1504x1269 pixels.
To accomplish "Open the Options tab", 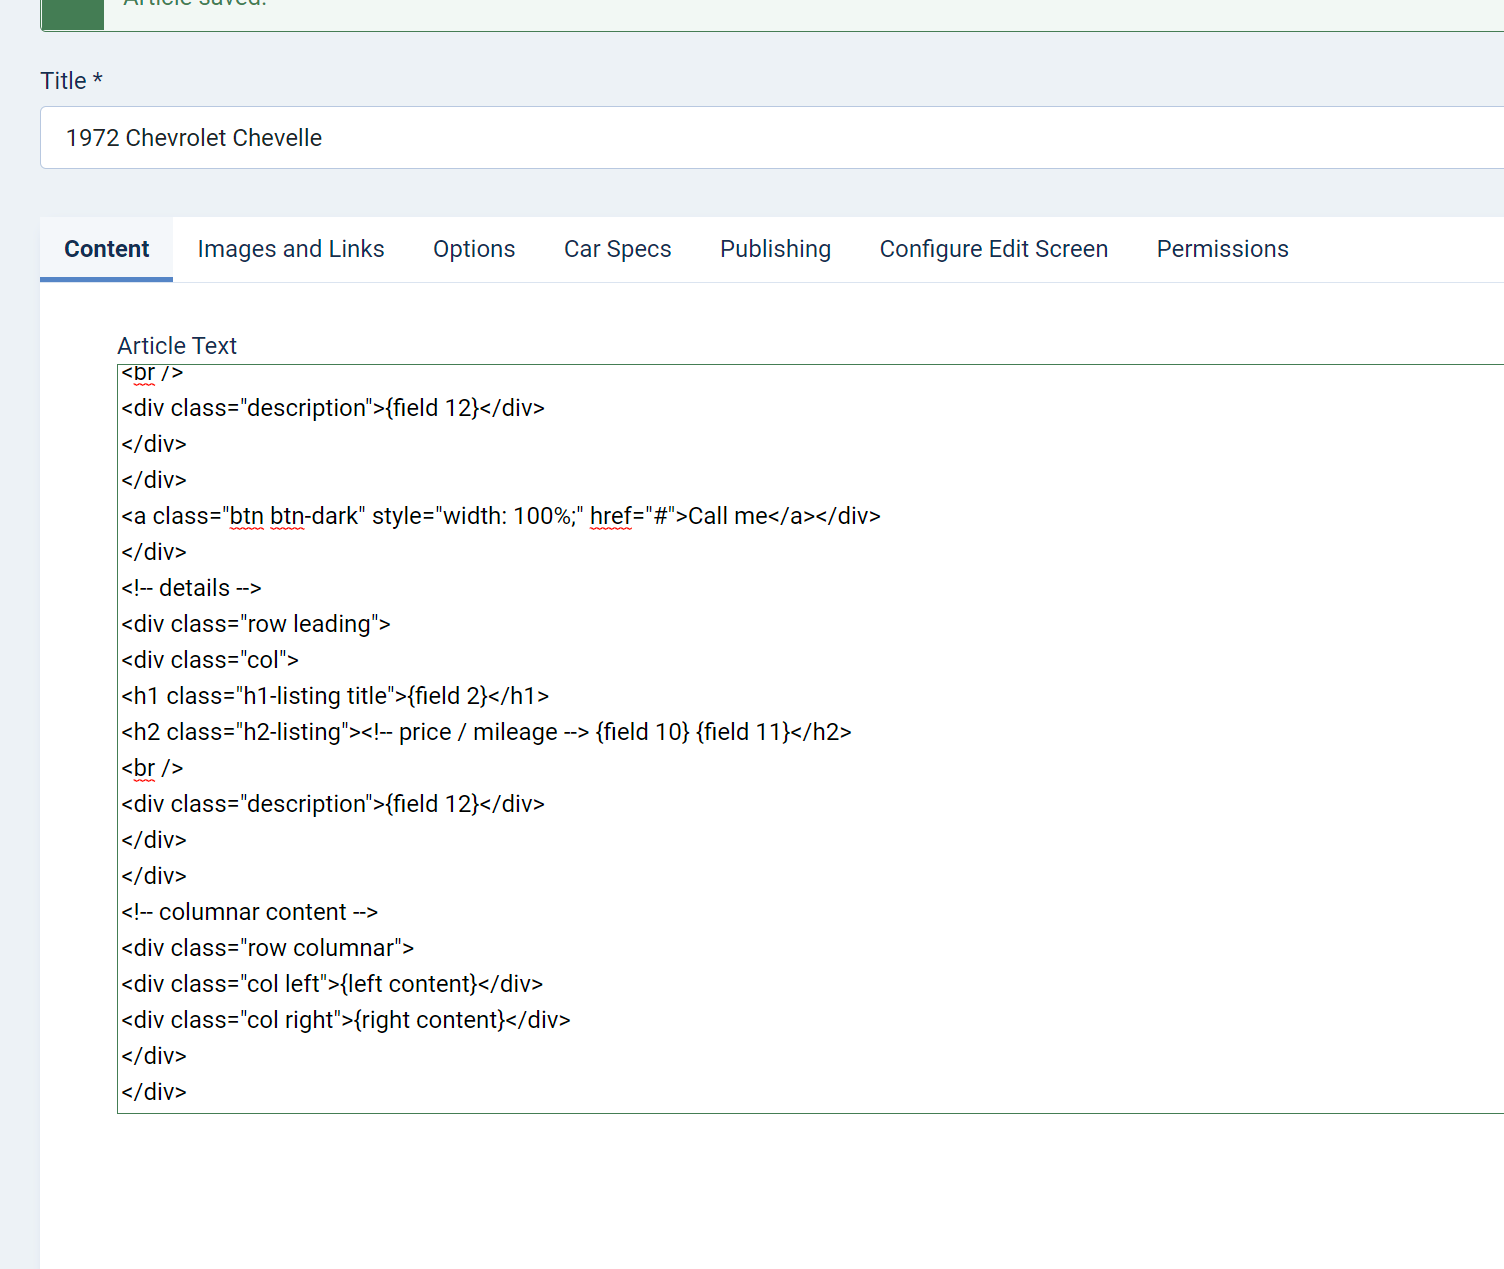I will 474,249.
